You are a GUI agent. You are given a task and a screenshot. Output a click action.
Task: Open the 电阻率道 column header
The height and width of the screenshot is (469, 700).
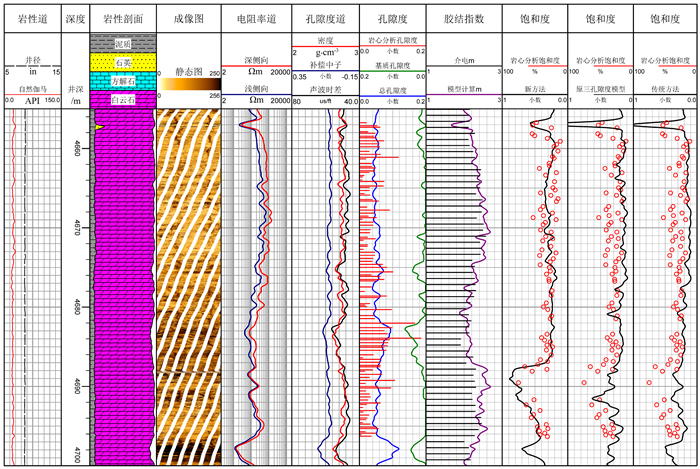tap(254, 19)
